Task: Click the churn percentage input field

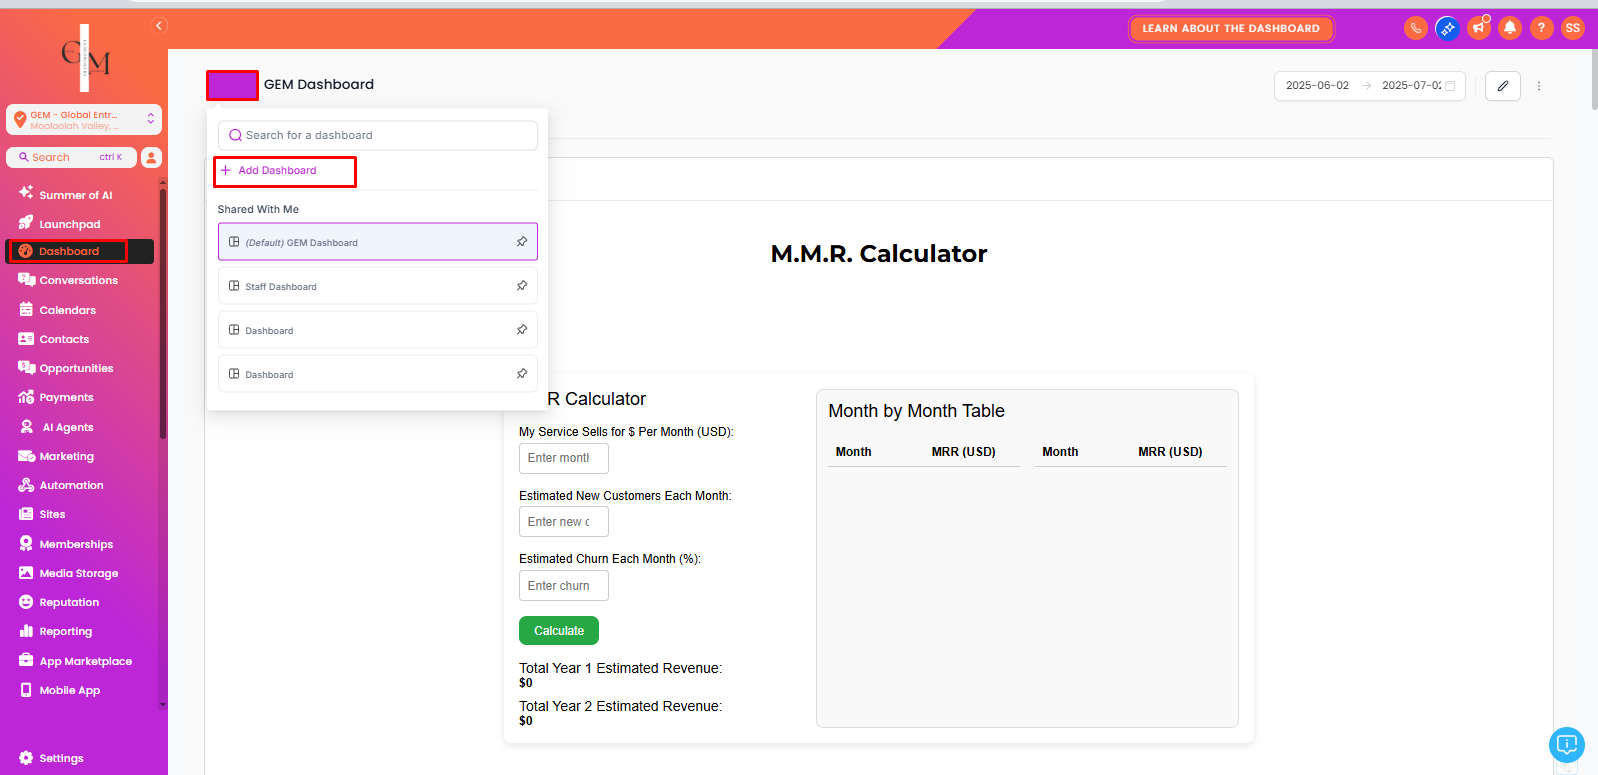Action: [x=564, y=586]
